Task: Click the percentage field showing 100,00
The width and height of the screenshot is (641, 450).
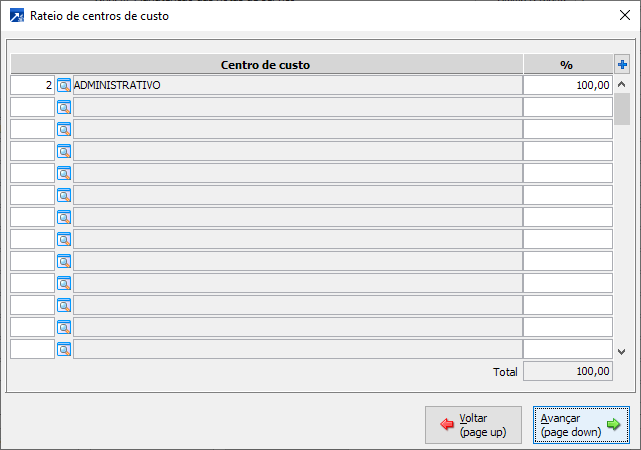Action: pyautogui.click(x=567, y=86)
